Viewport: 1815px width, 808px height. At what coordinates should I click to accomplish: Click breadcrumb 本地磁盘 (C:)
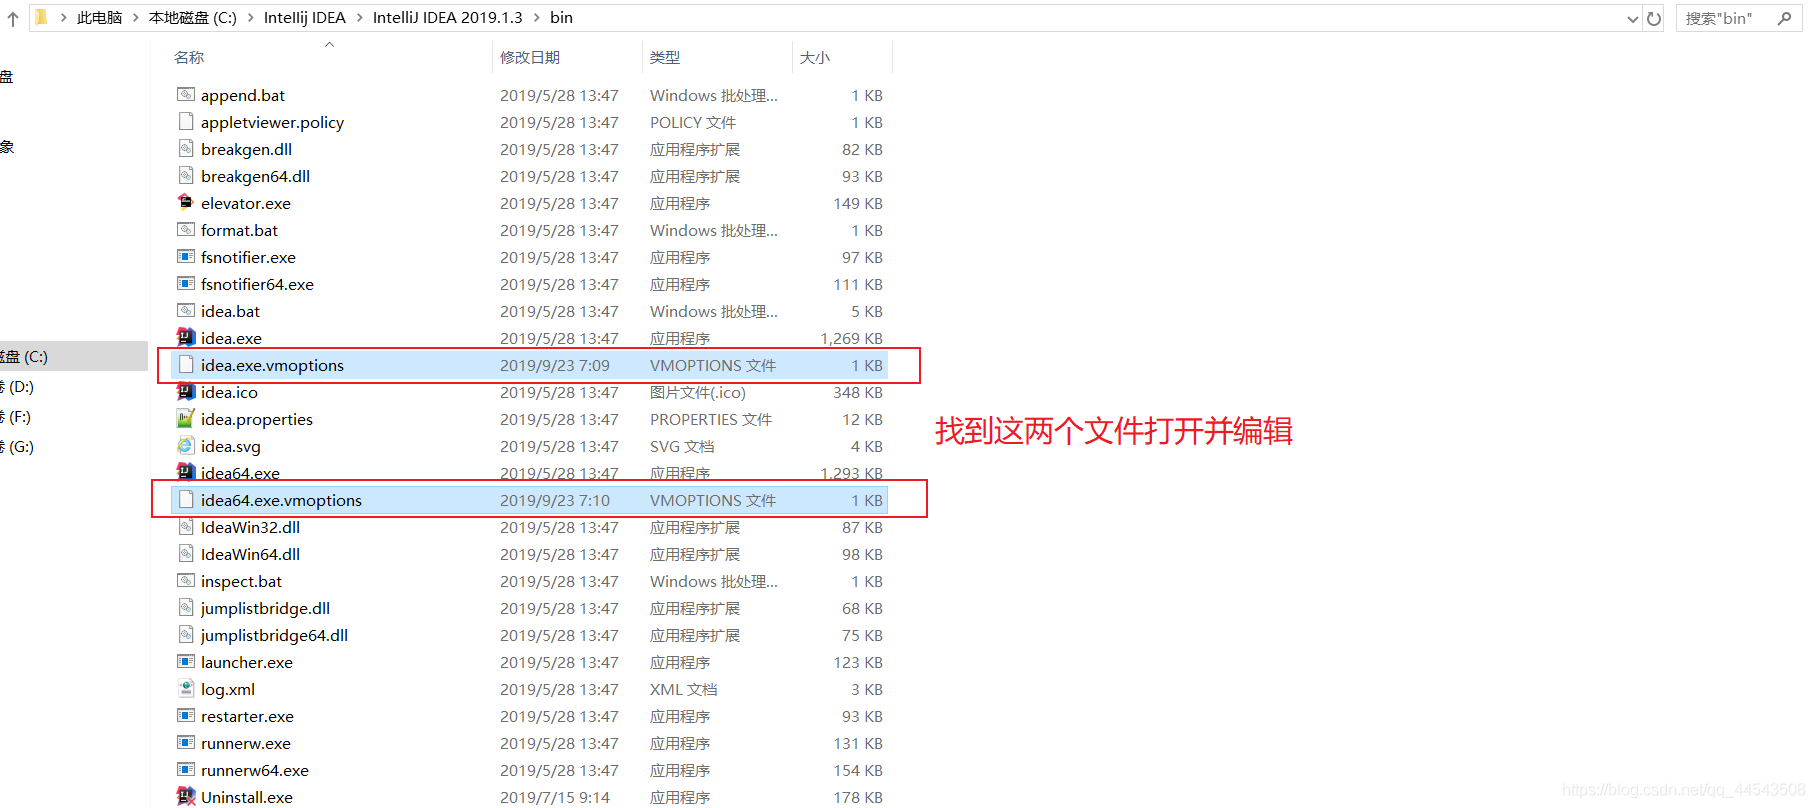point(193,18)
